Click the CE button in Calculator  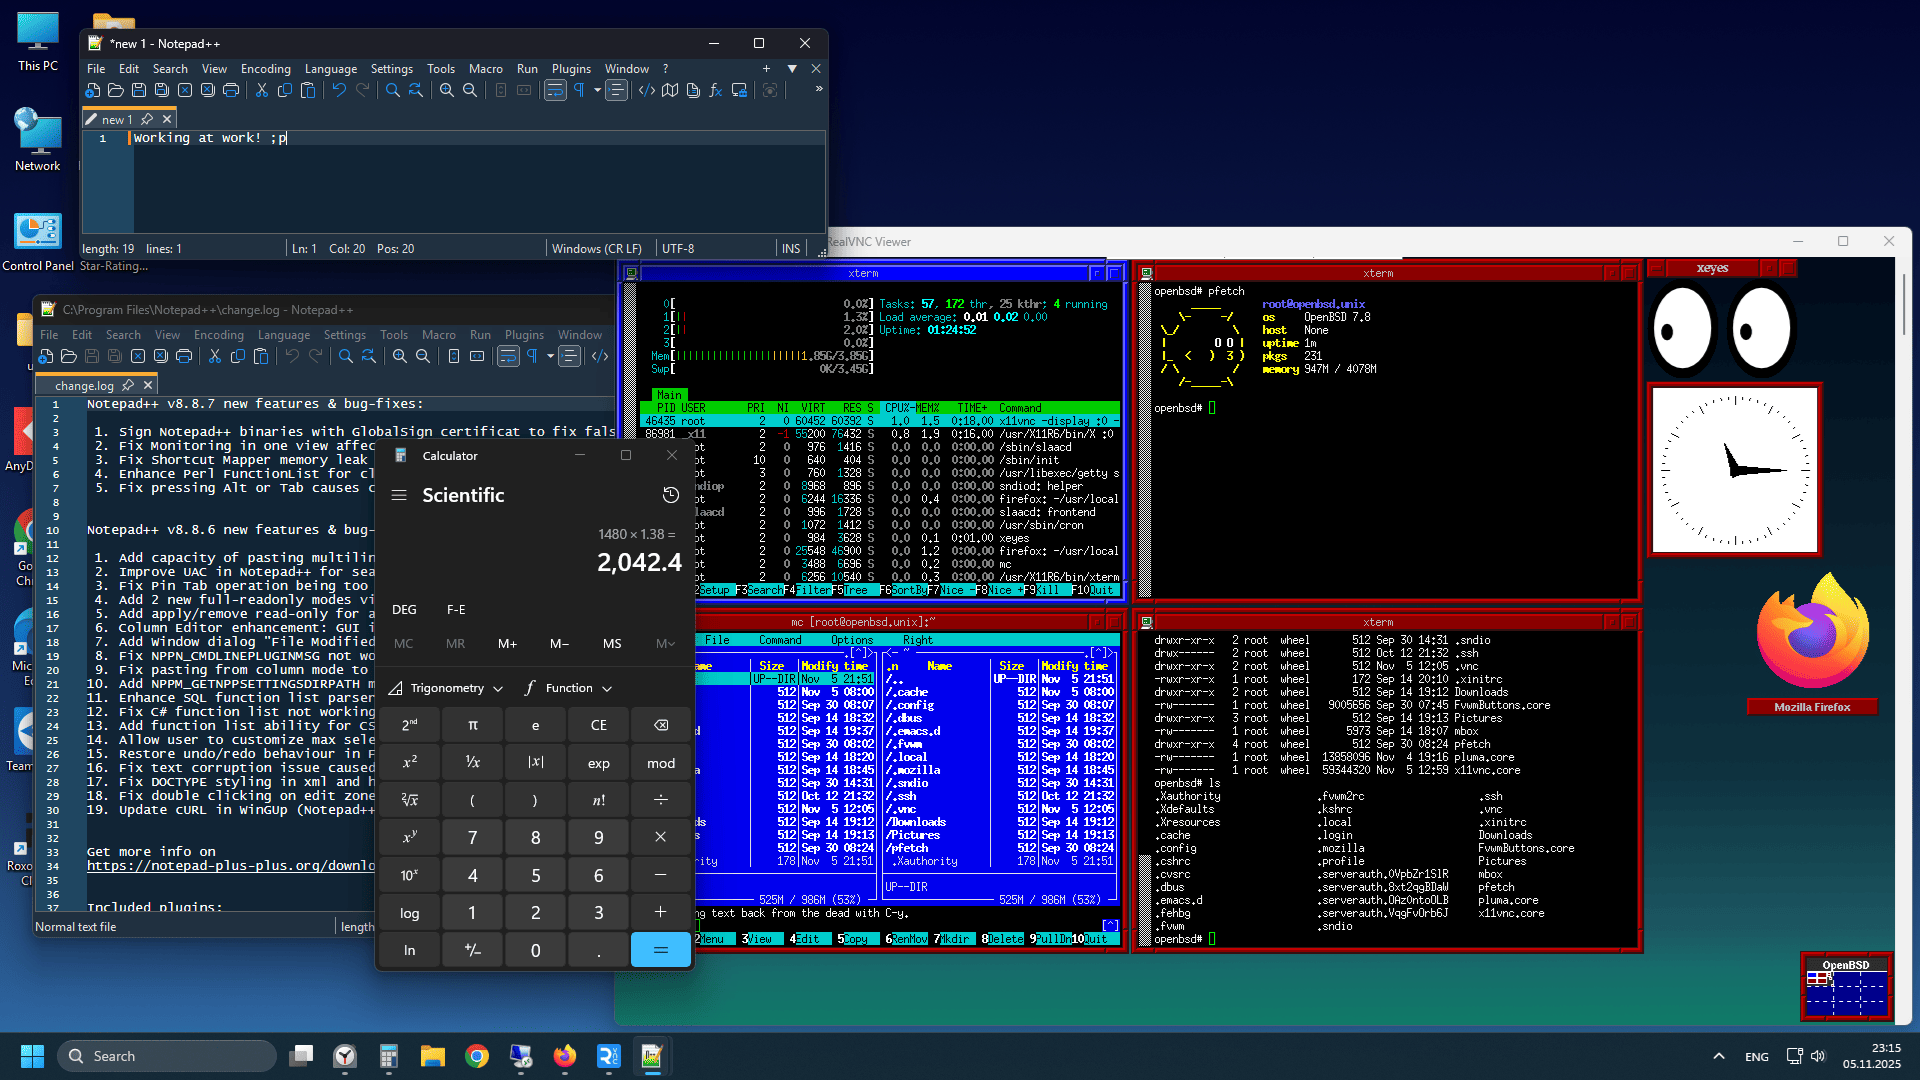pos(598,725)
